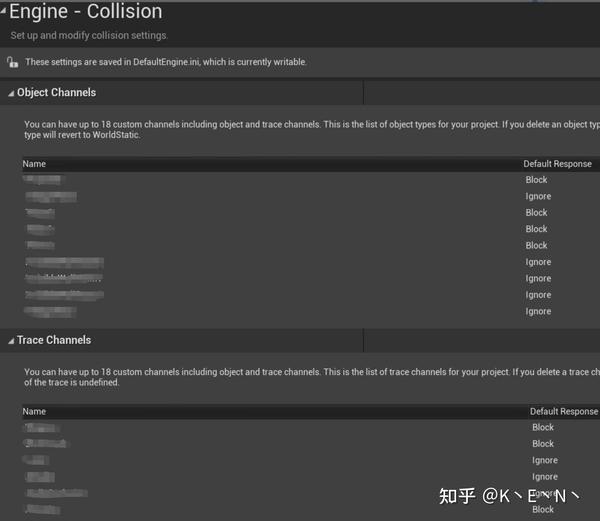Click the Object Channels description starting 'You can have'

pyautogui.click(x=311, y=129)
